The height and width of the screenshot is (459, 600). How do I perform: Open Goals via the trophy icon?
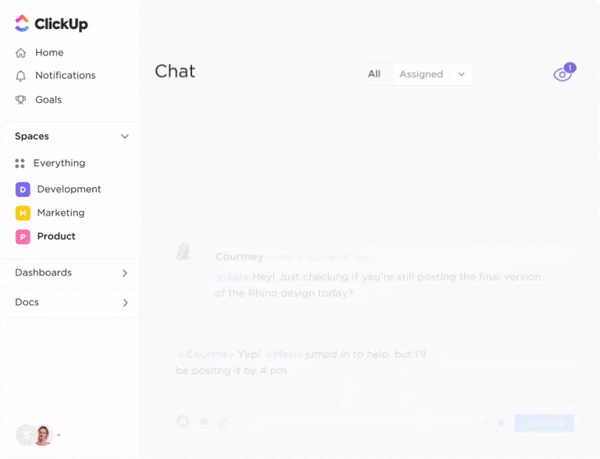pos(21,100)
